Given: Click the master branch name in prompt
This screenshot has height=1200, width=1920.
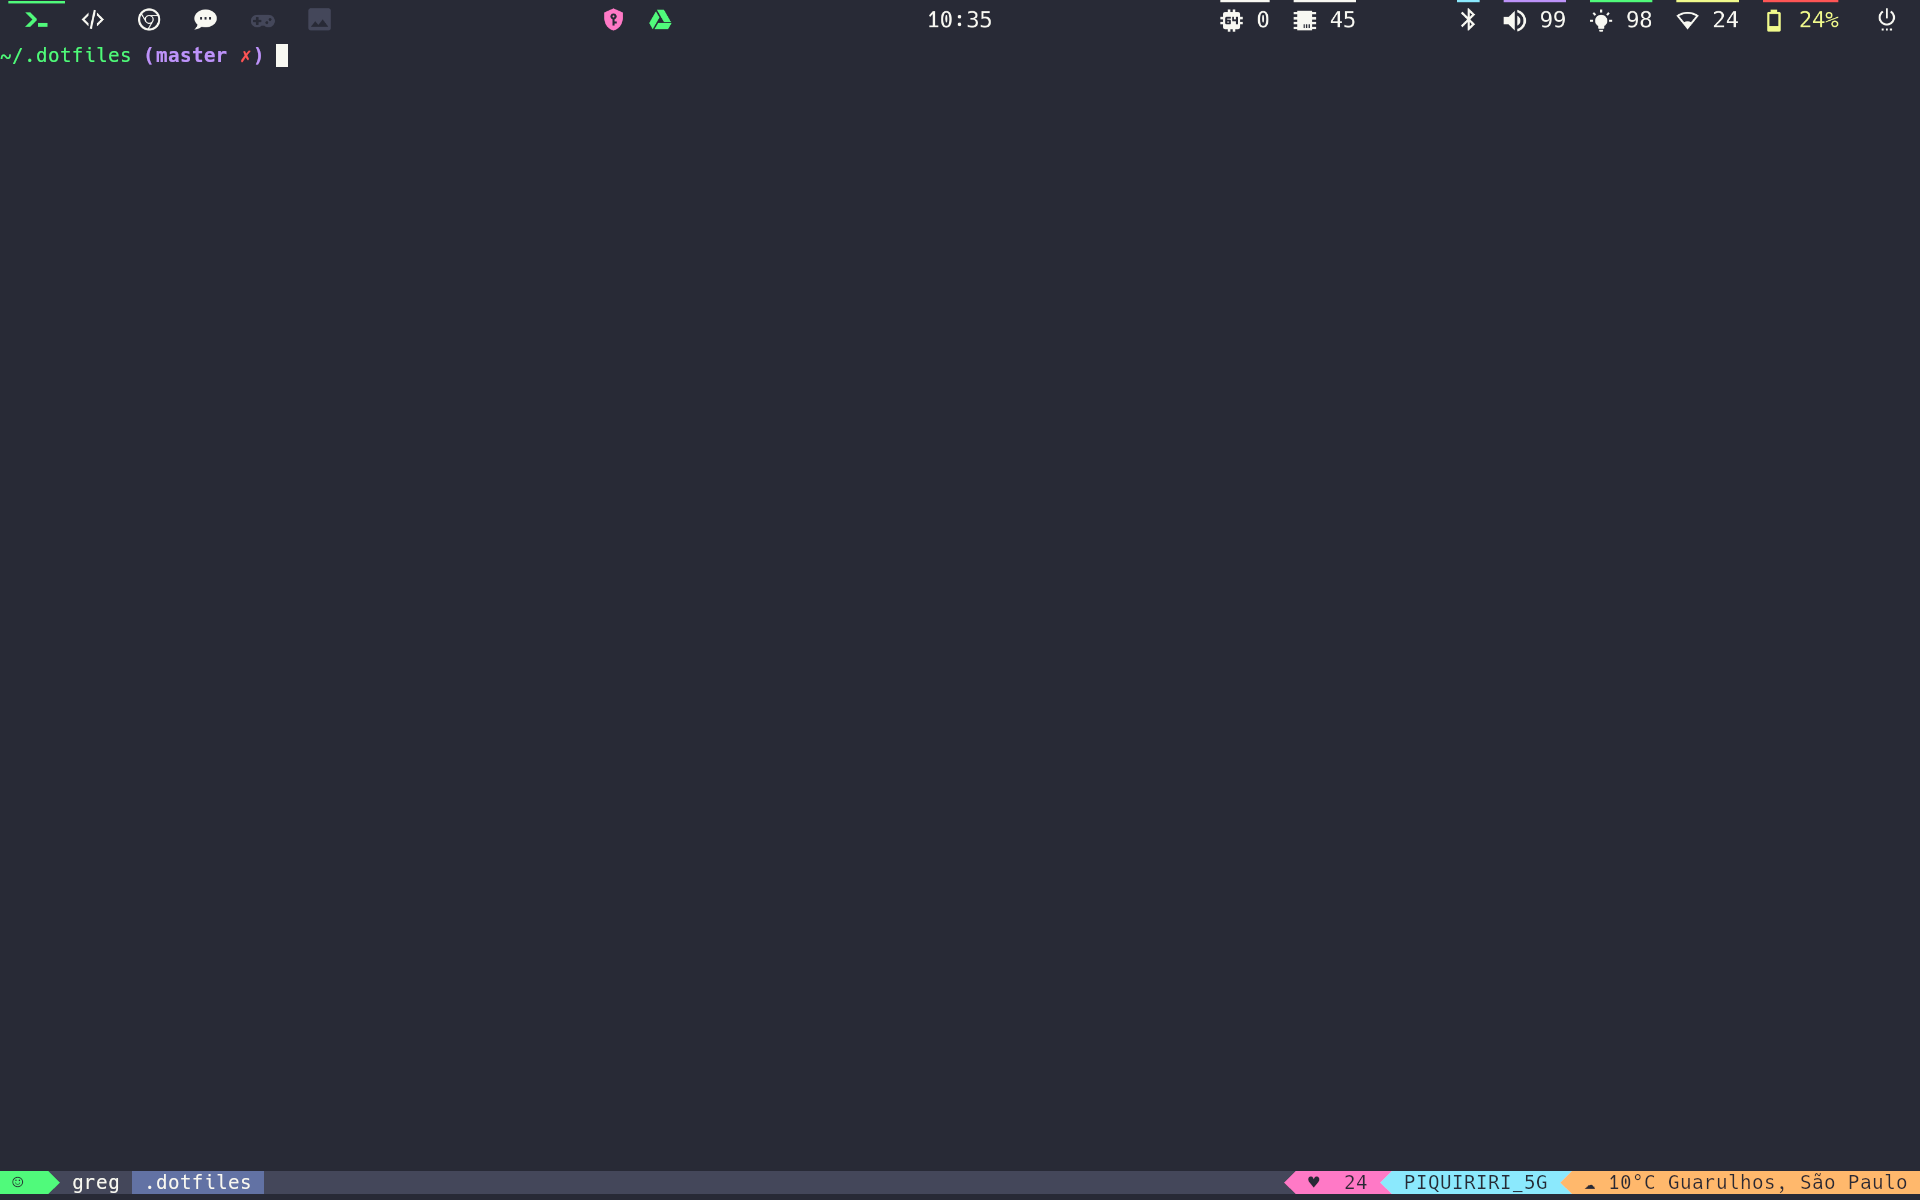Looking at the screenshot, I should (x=191, y=55).
